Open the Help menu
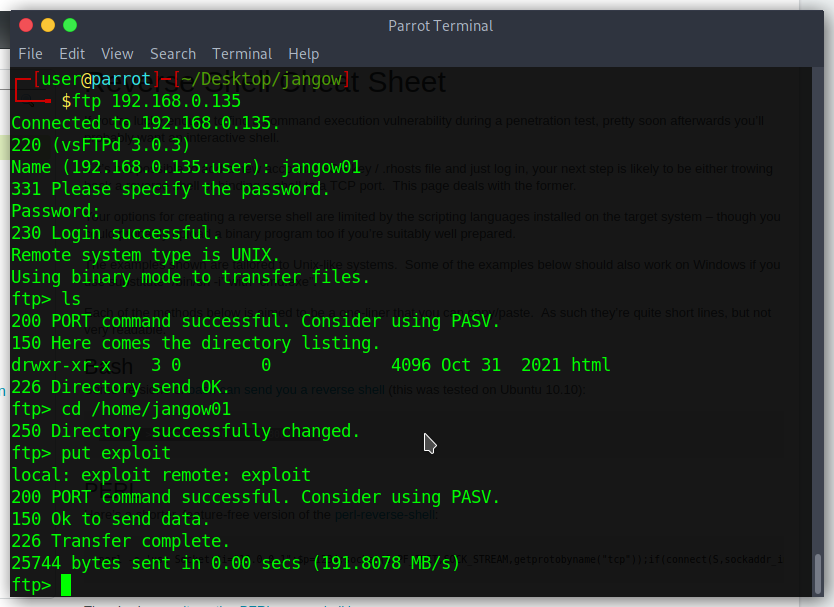The image size is (834, 607). tap(303, 54)
